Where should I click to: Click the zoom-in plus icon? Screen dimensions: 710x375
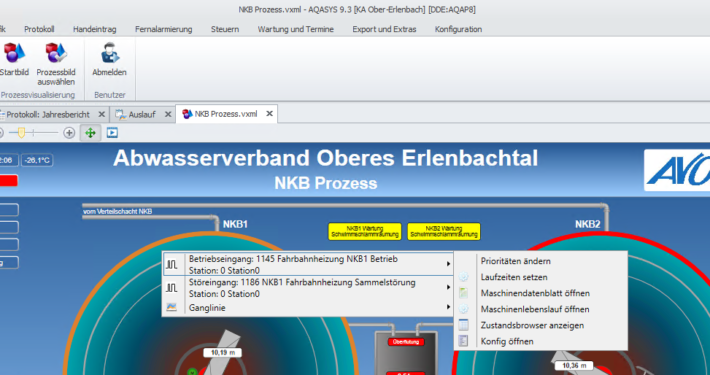69,133
